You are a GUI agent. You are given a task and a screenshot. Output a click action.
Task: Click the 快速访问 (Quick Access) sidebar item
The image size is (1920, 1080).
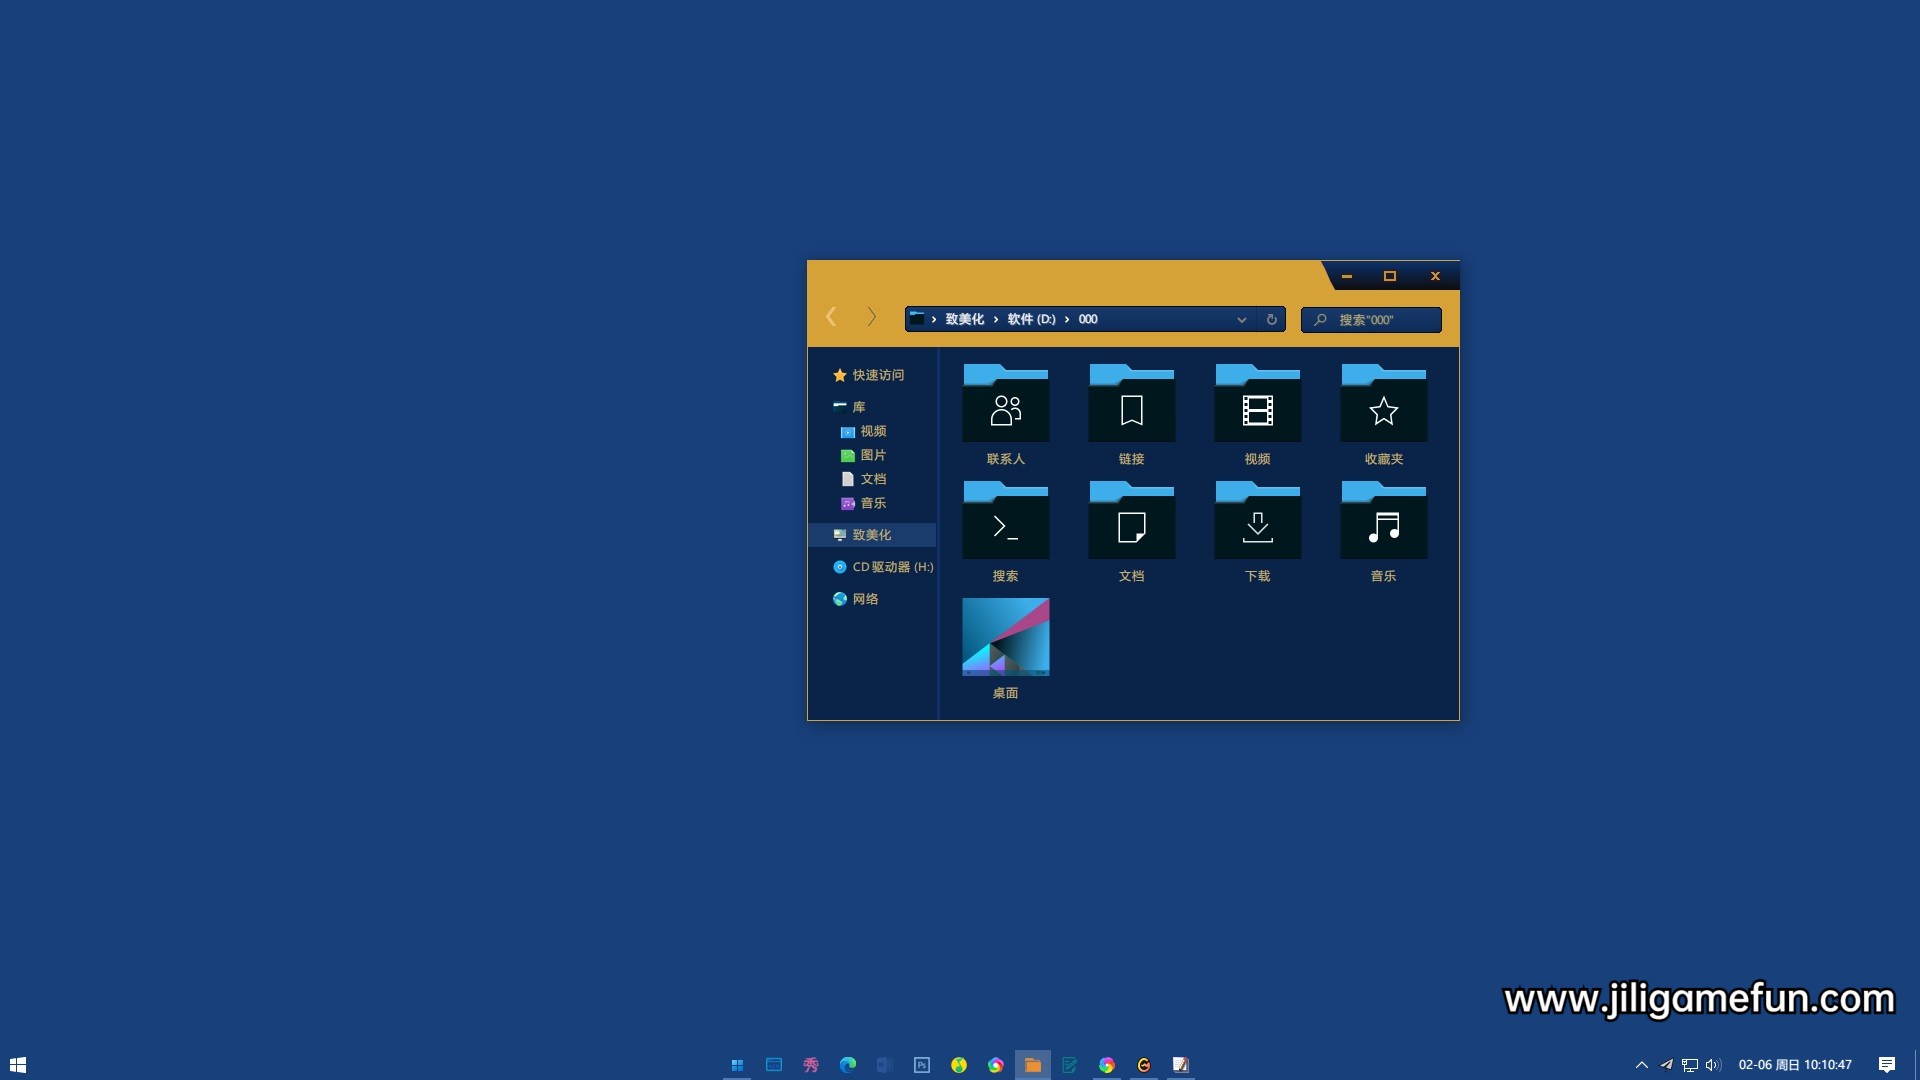tap(878, 375)
